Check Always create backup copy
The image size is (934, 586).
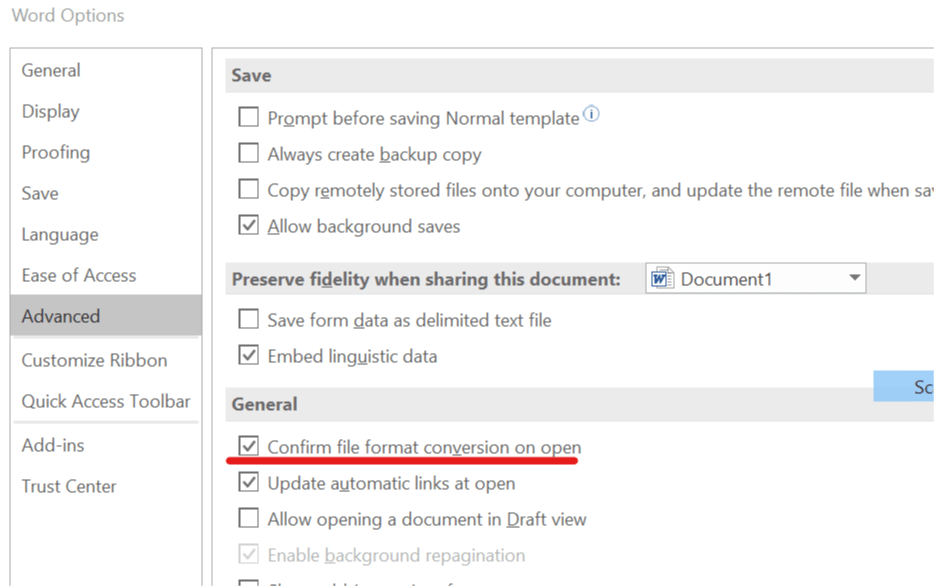[x=248, y=153]
